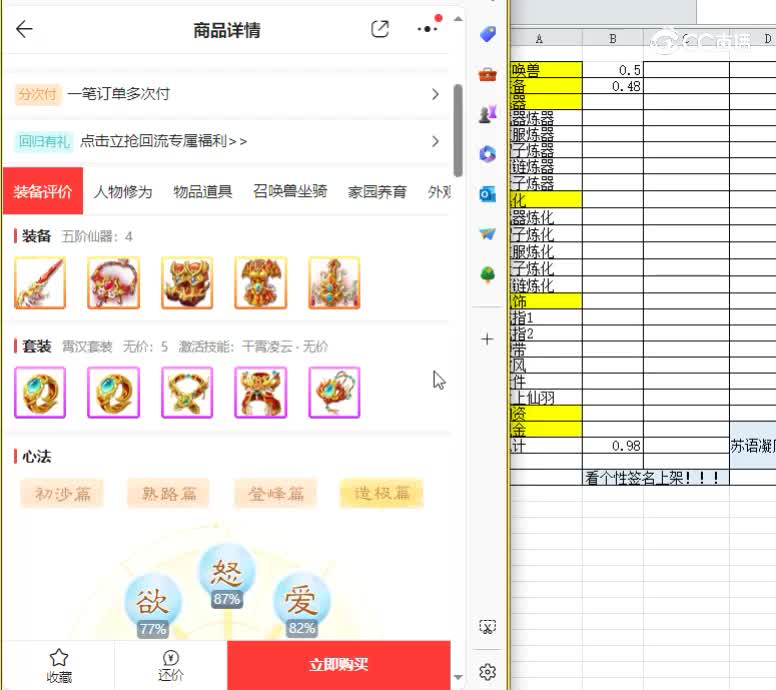776x690 pixels.
Task: Click 立即购买 buy now button
Action: [x=339, y=664]
